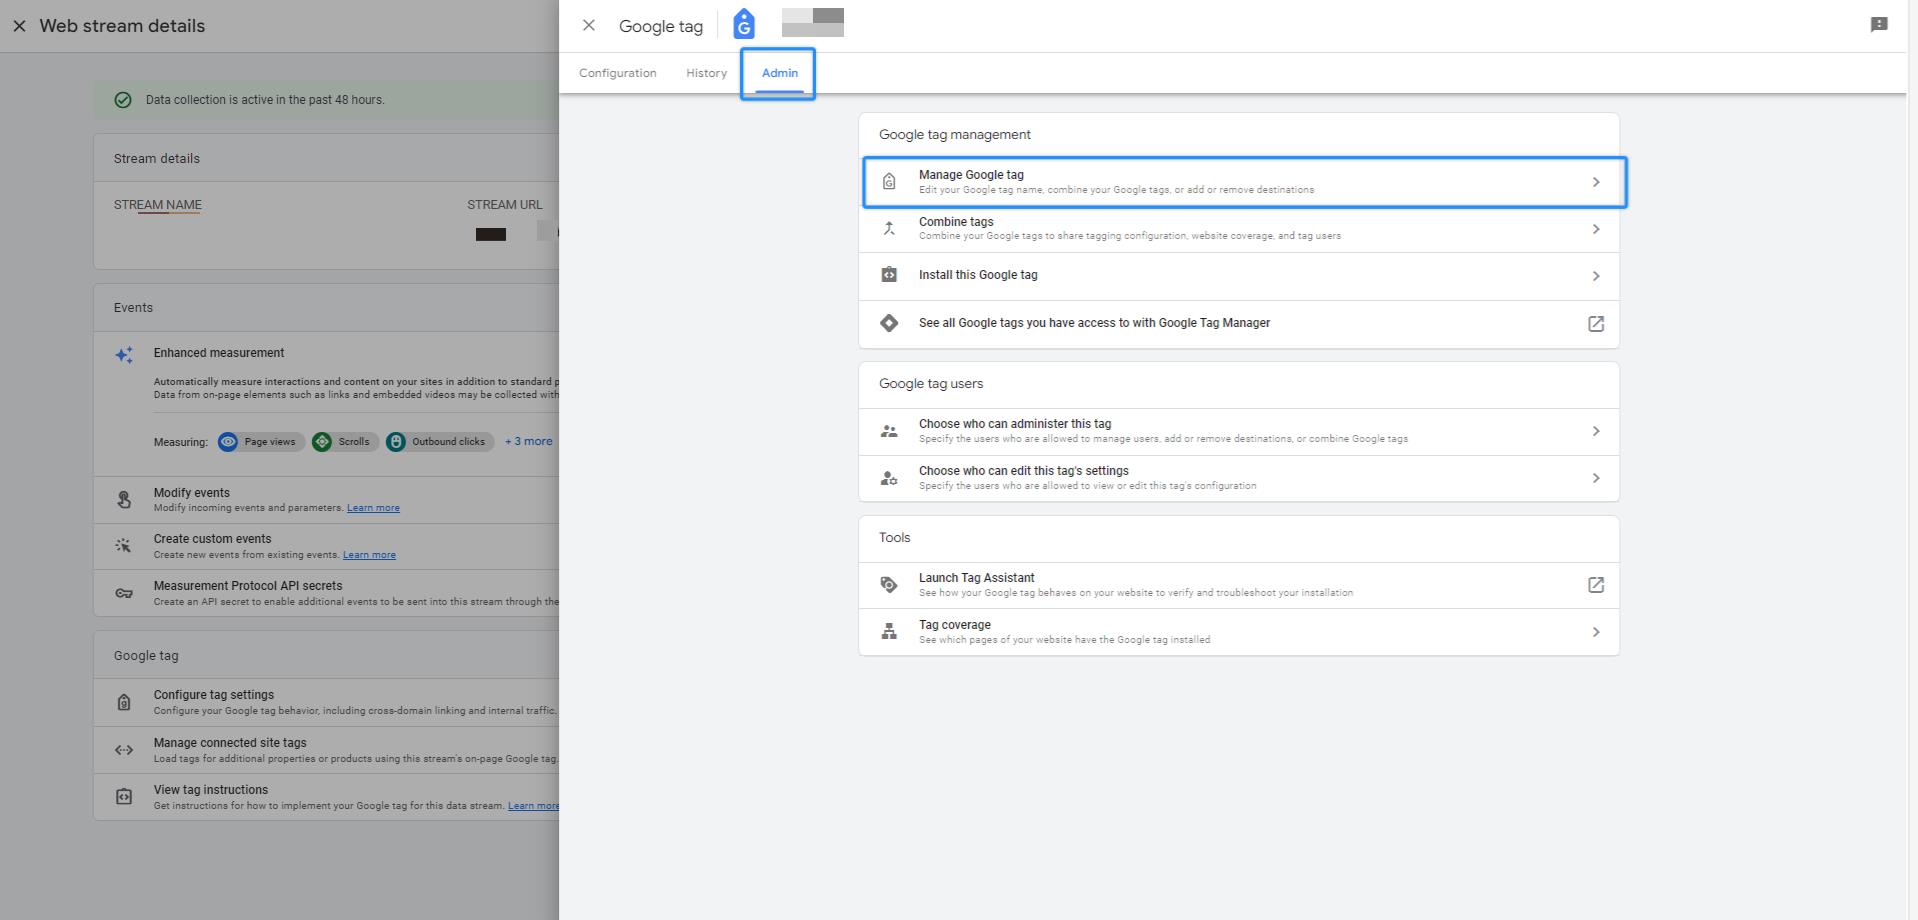Click the Combine tags merge icon

point(889,229)
